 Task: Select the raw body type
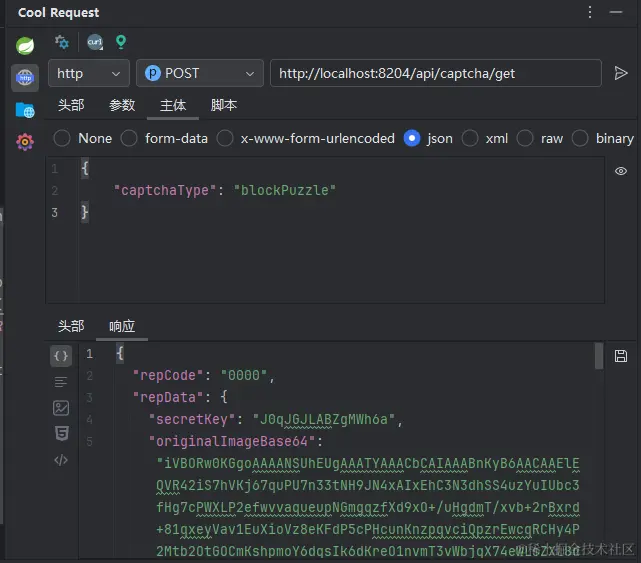(540, 138)
